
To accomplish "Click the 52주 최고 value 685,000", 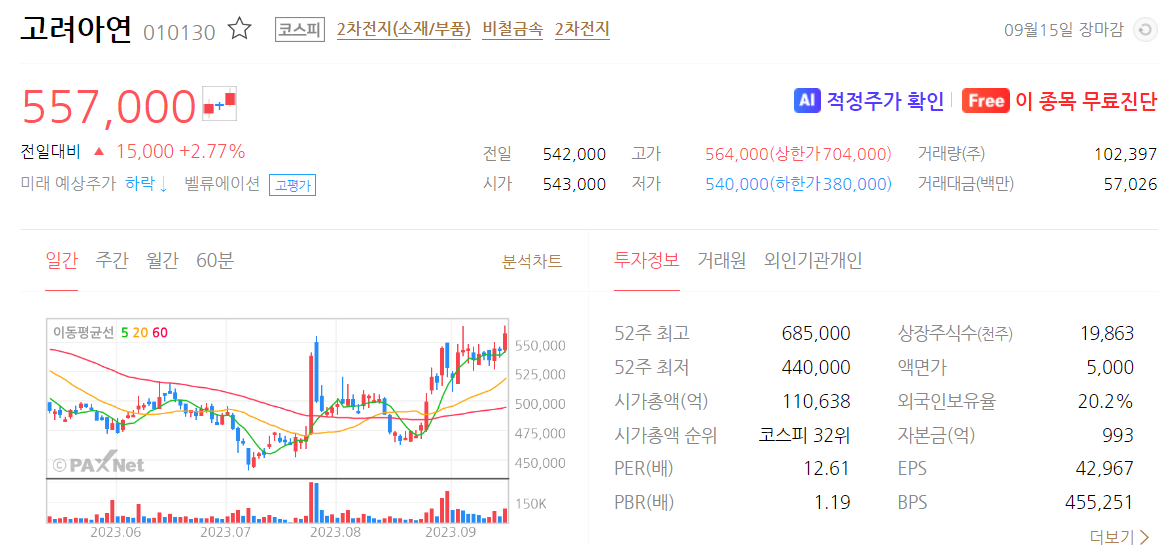I will pyautogui.click(x=816, y=333).
